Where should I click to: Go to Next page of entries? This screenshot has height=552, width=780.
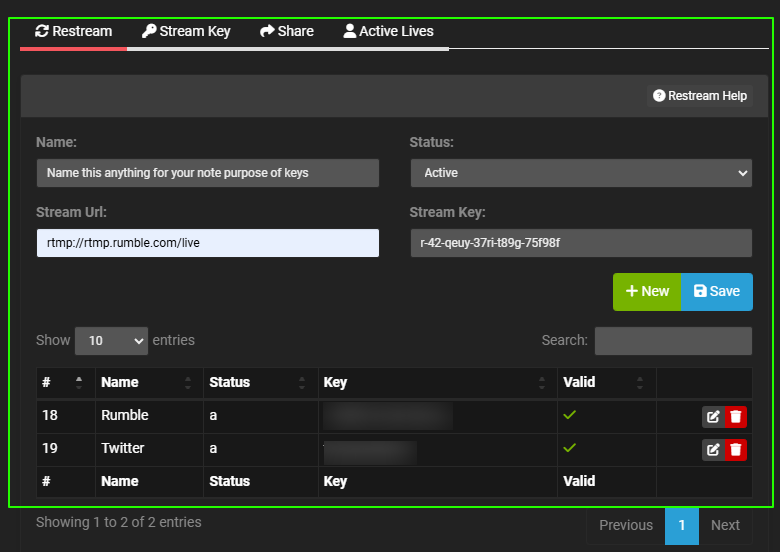point(725,525)
